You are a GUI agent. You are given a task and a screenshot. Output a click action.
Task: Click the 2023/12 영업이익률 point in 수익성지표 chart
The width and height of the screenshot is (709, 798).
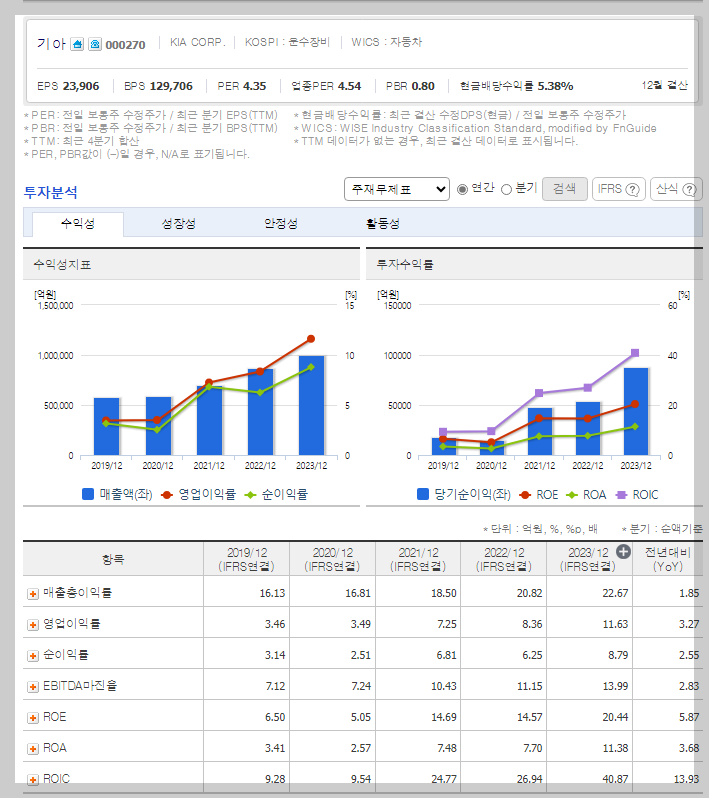(311, 339)
